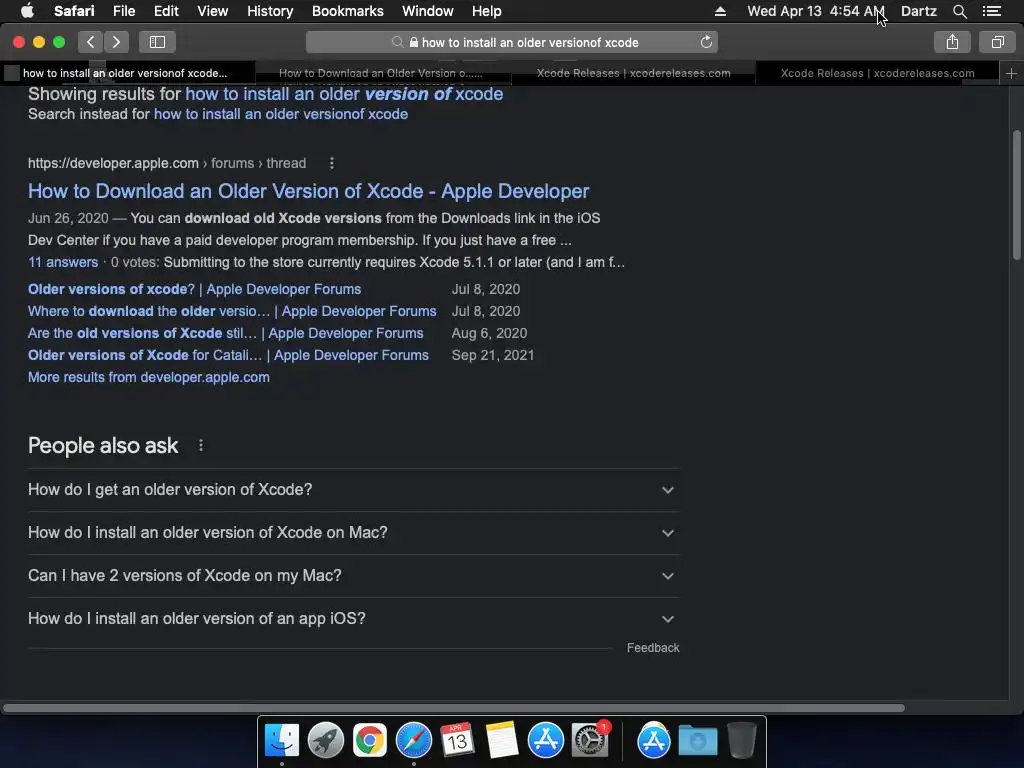This screenshot has height=768, width=1024.
Task: Open 'Older versions of xcode?' forum link
Action: 194,289
